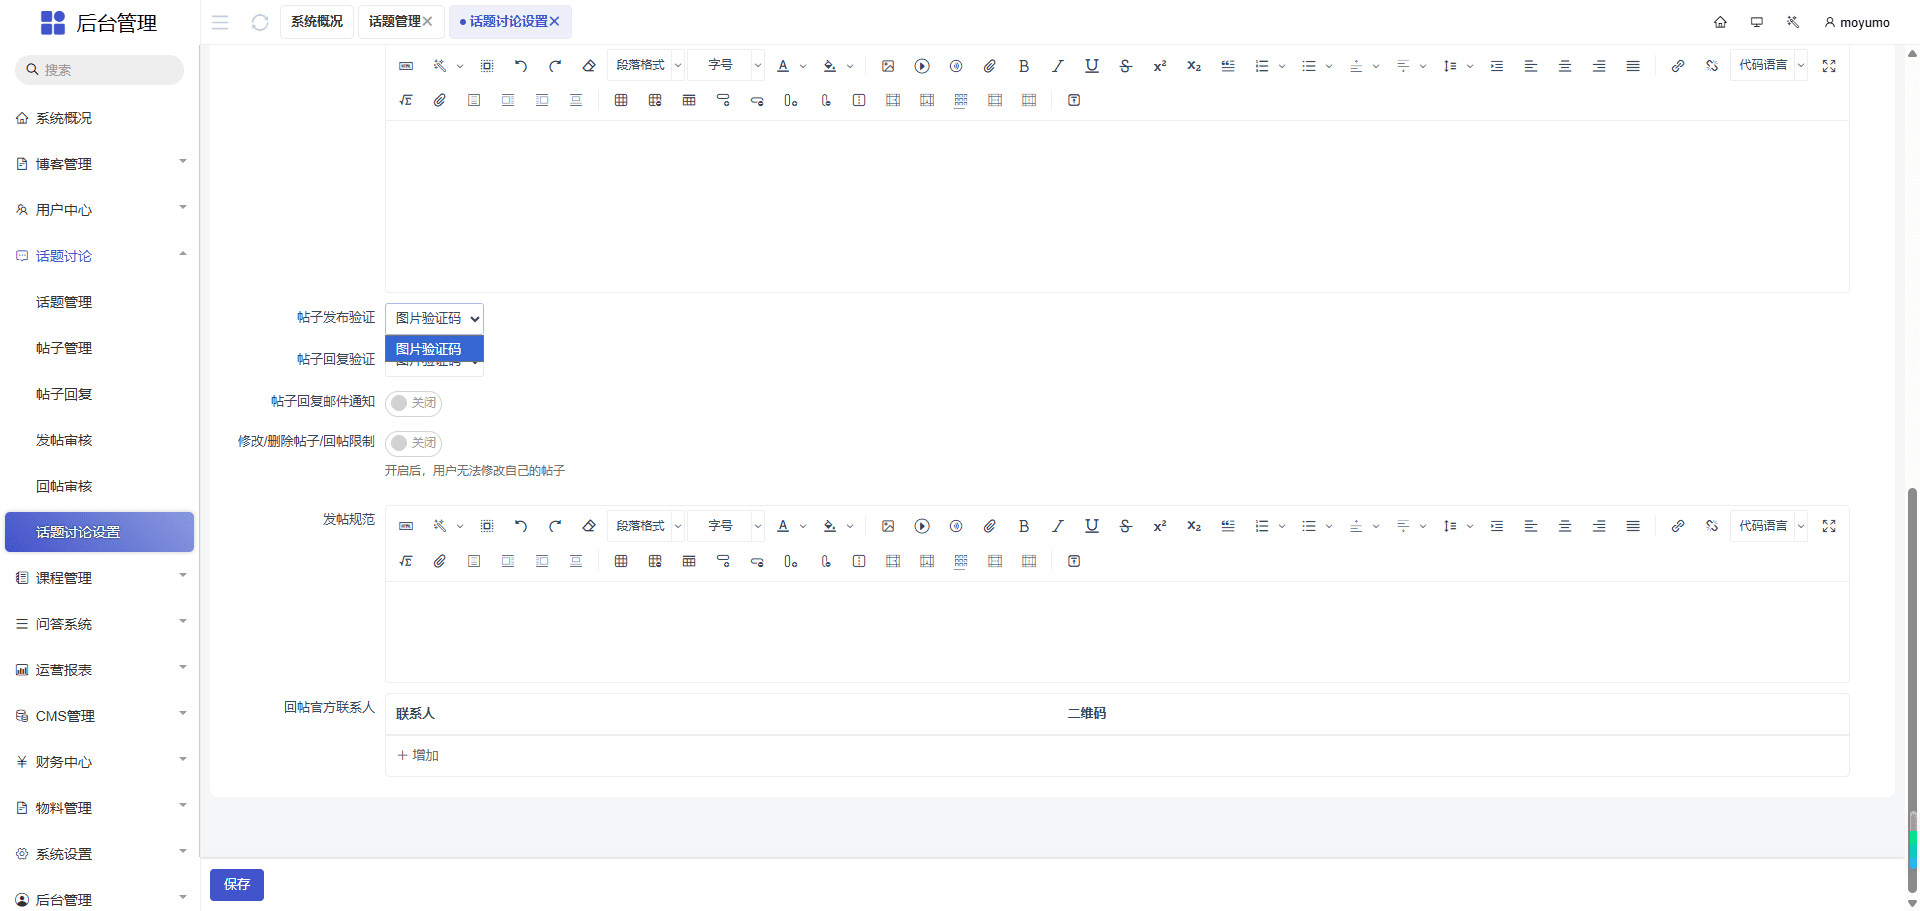Click the insert table icon in the top editor

(x=621, y=100)
